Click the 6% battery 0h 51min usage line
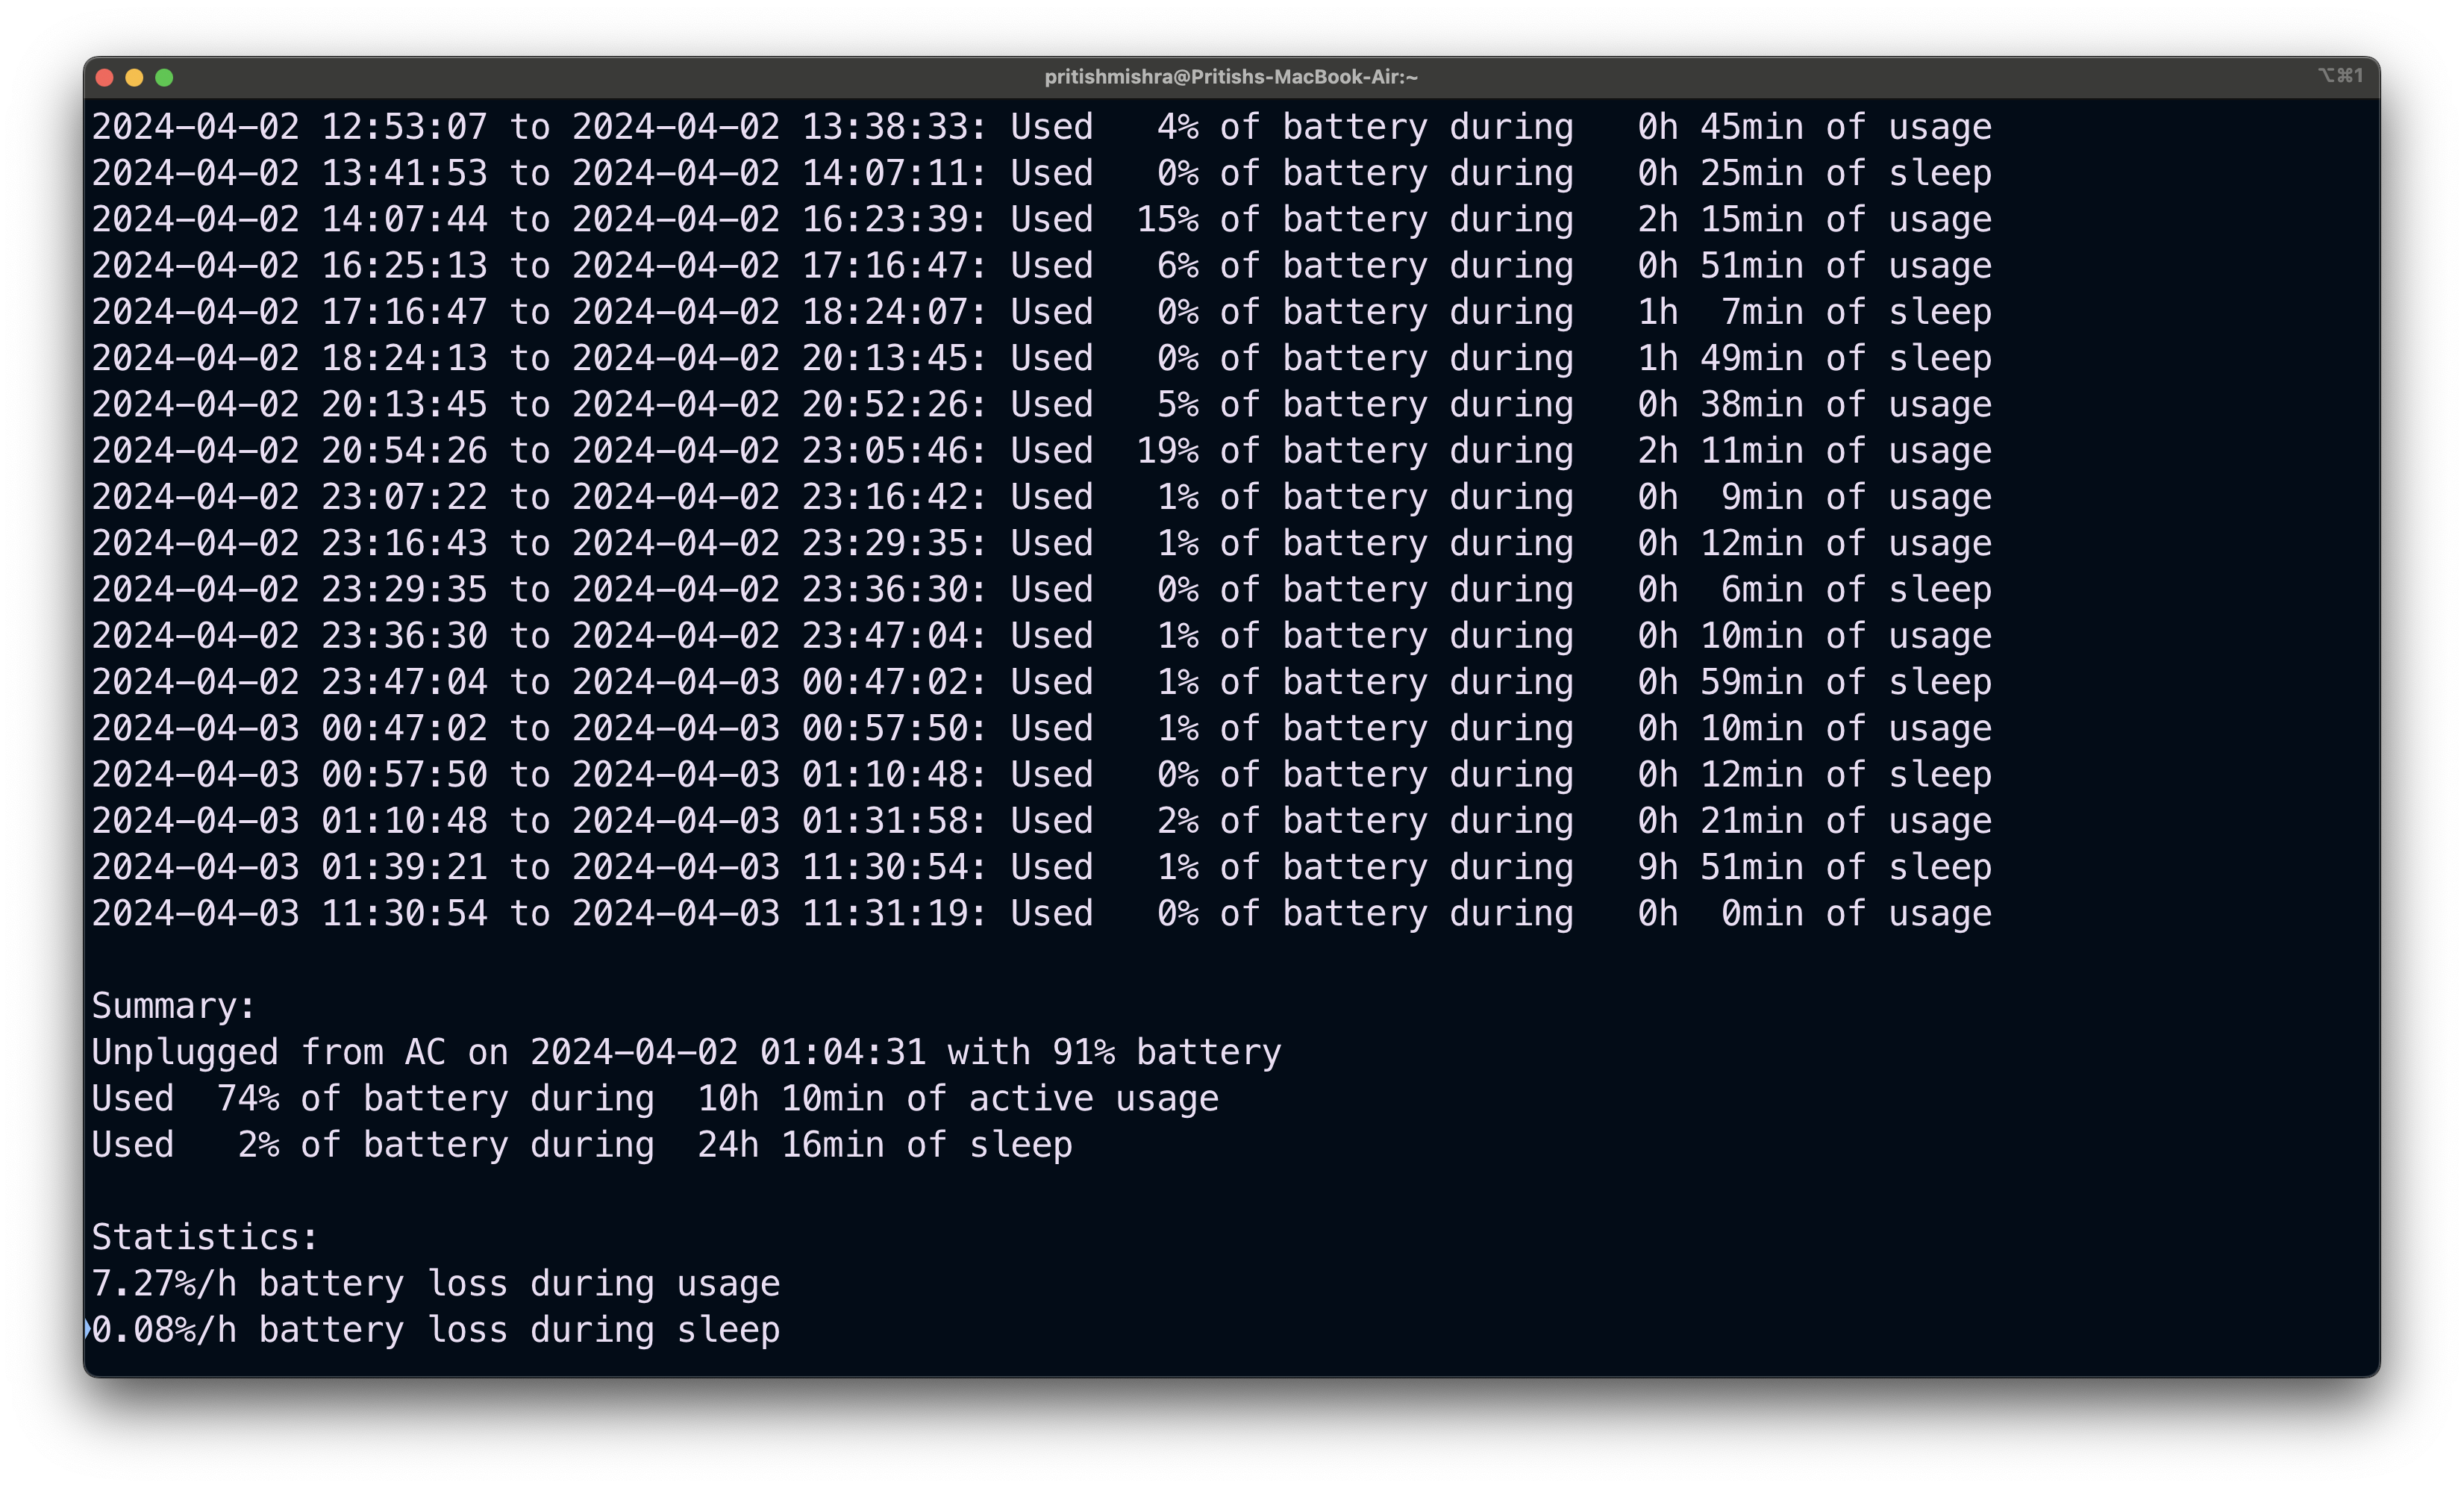 point(1041,266)
